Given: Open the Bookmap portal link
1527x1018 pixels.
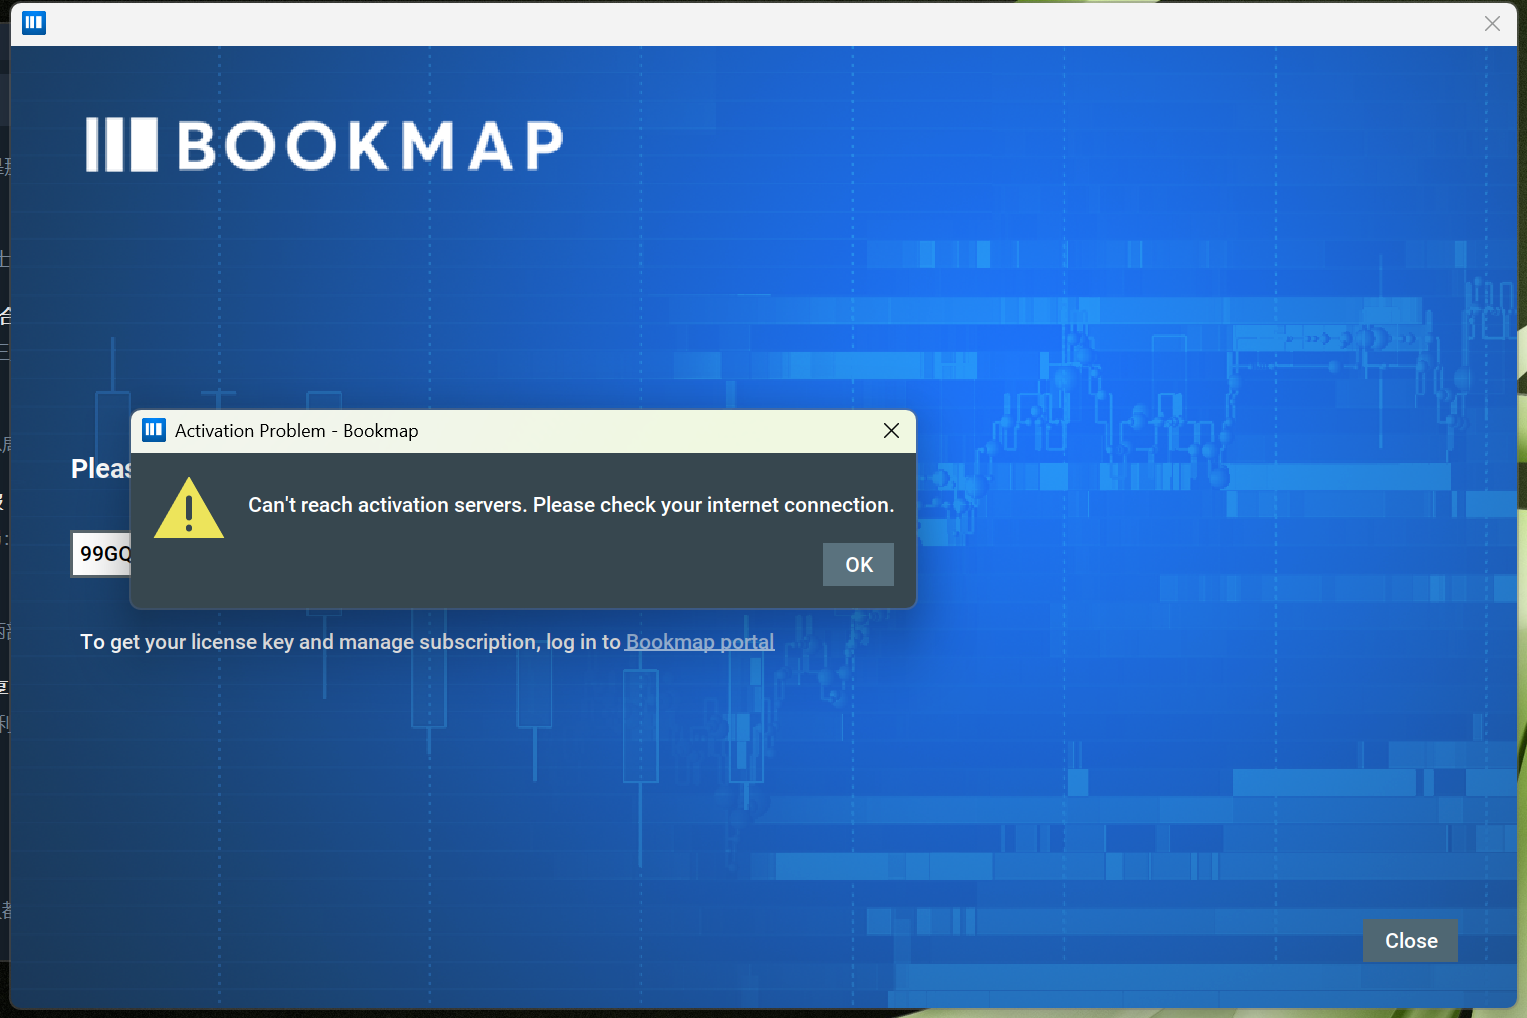Looking at the screenshot, I should (699, 642).
